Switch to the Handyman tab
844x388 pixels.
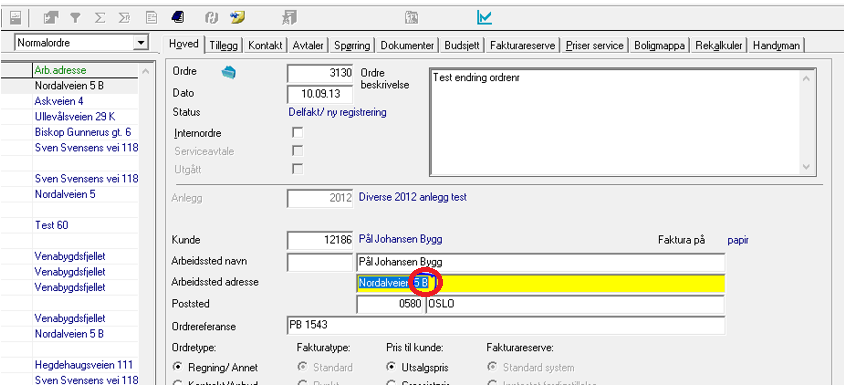tap(776, 46)
